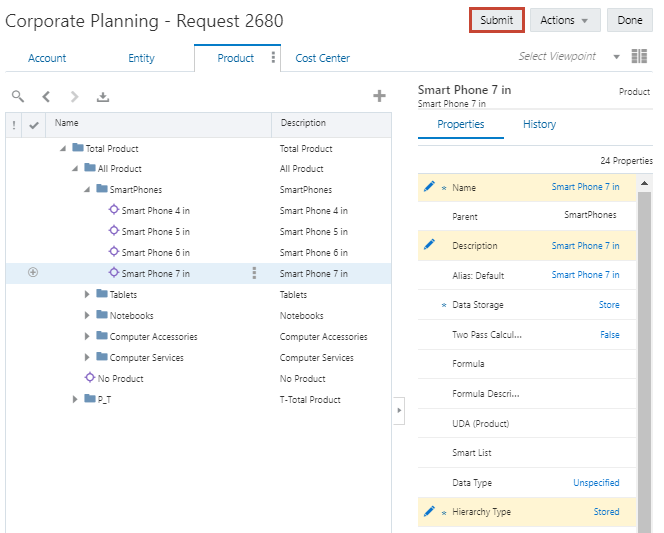Open the Properties tab
664x533 pixels.
click(461, 124)
